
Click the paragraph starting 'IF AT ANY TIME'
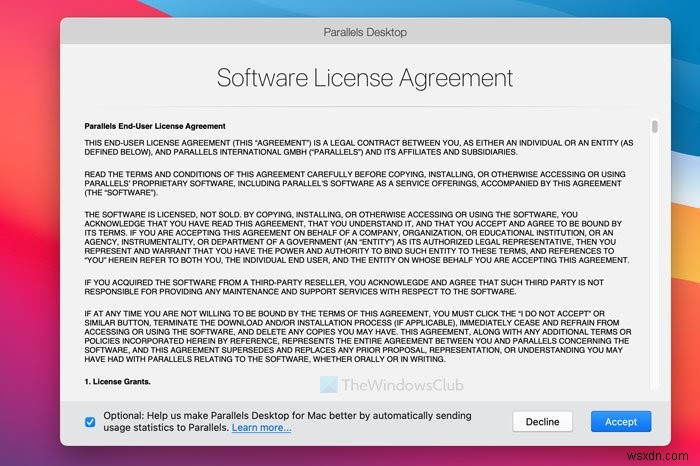(358, 336)
